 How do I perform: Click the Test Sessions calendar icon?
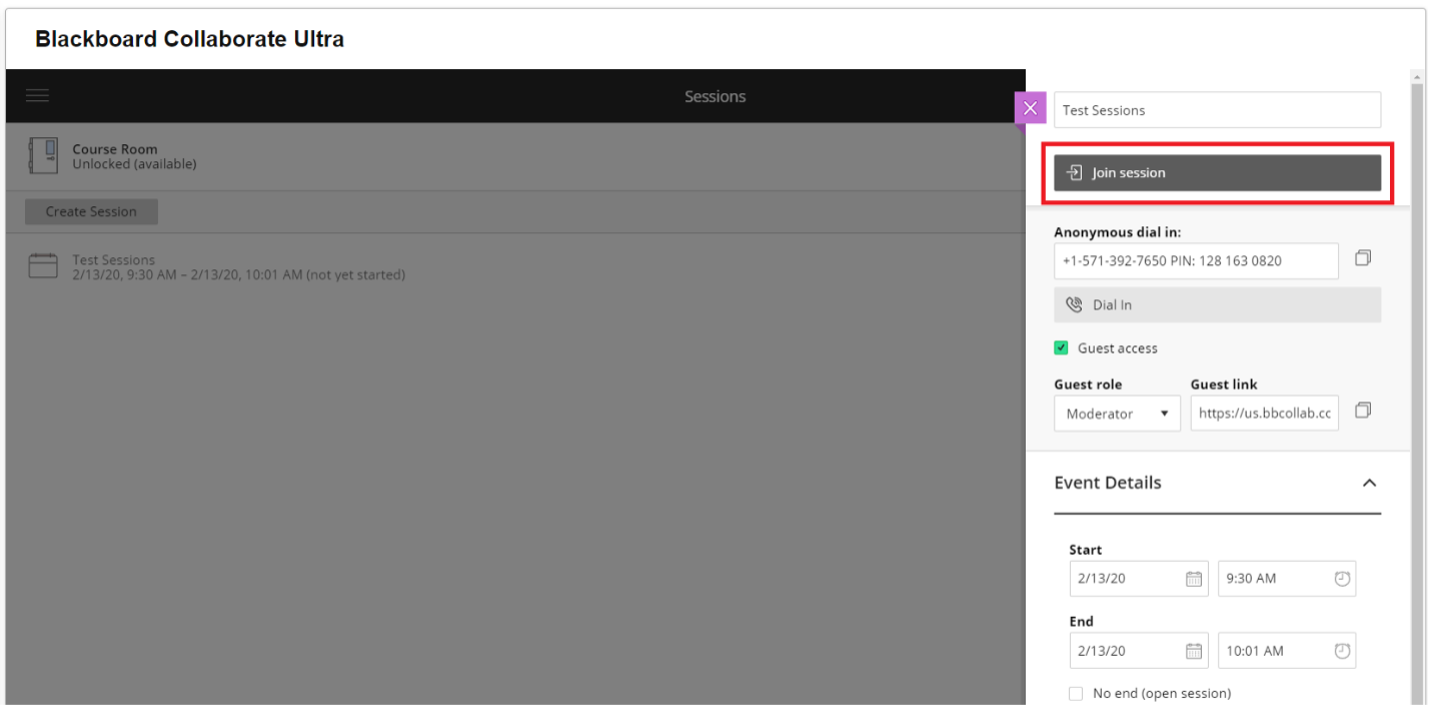tap(42, 266)
